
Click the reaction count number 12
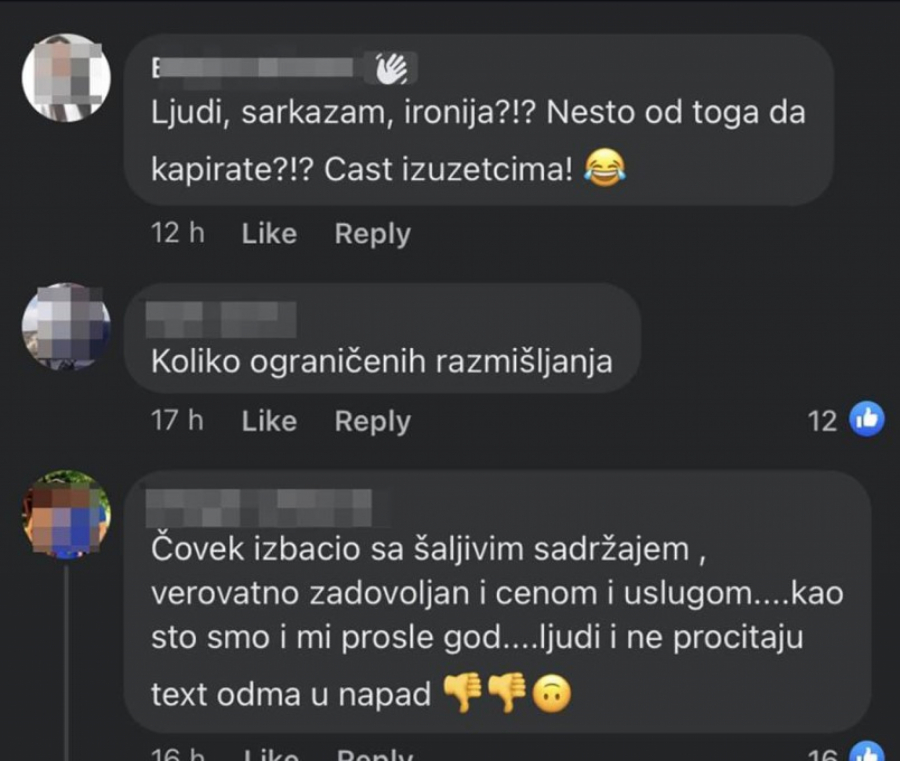click(x=822, y=421)
